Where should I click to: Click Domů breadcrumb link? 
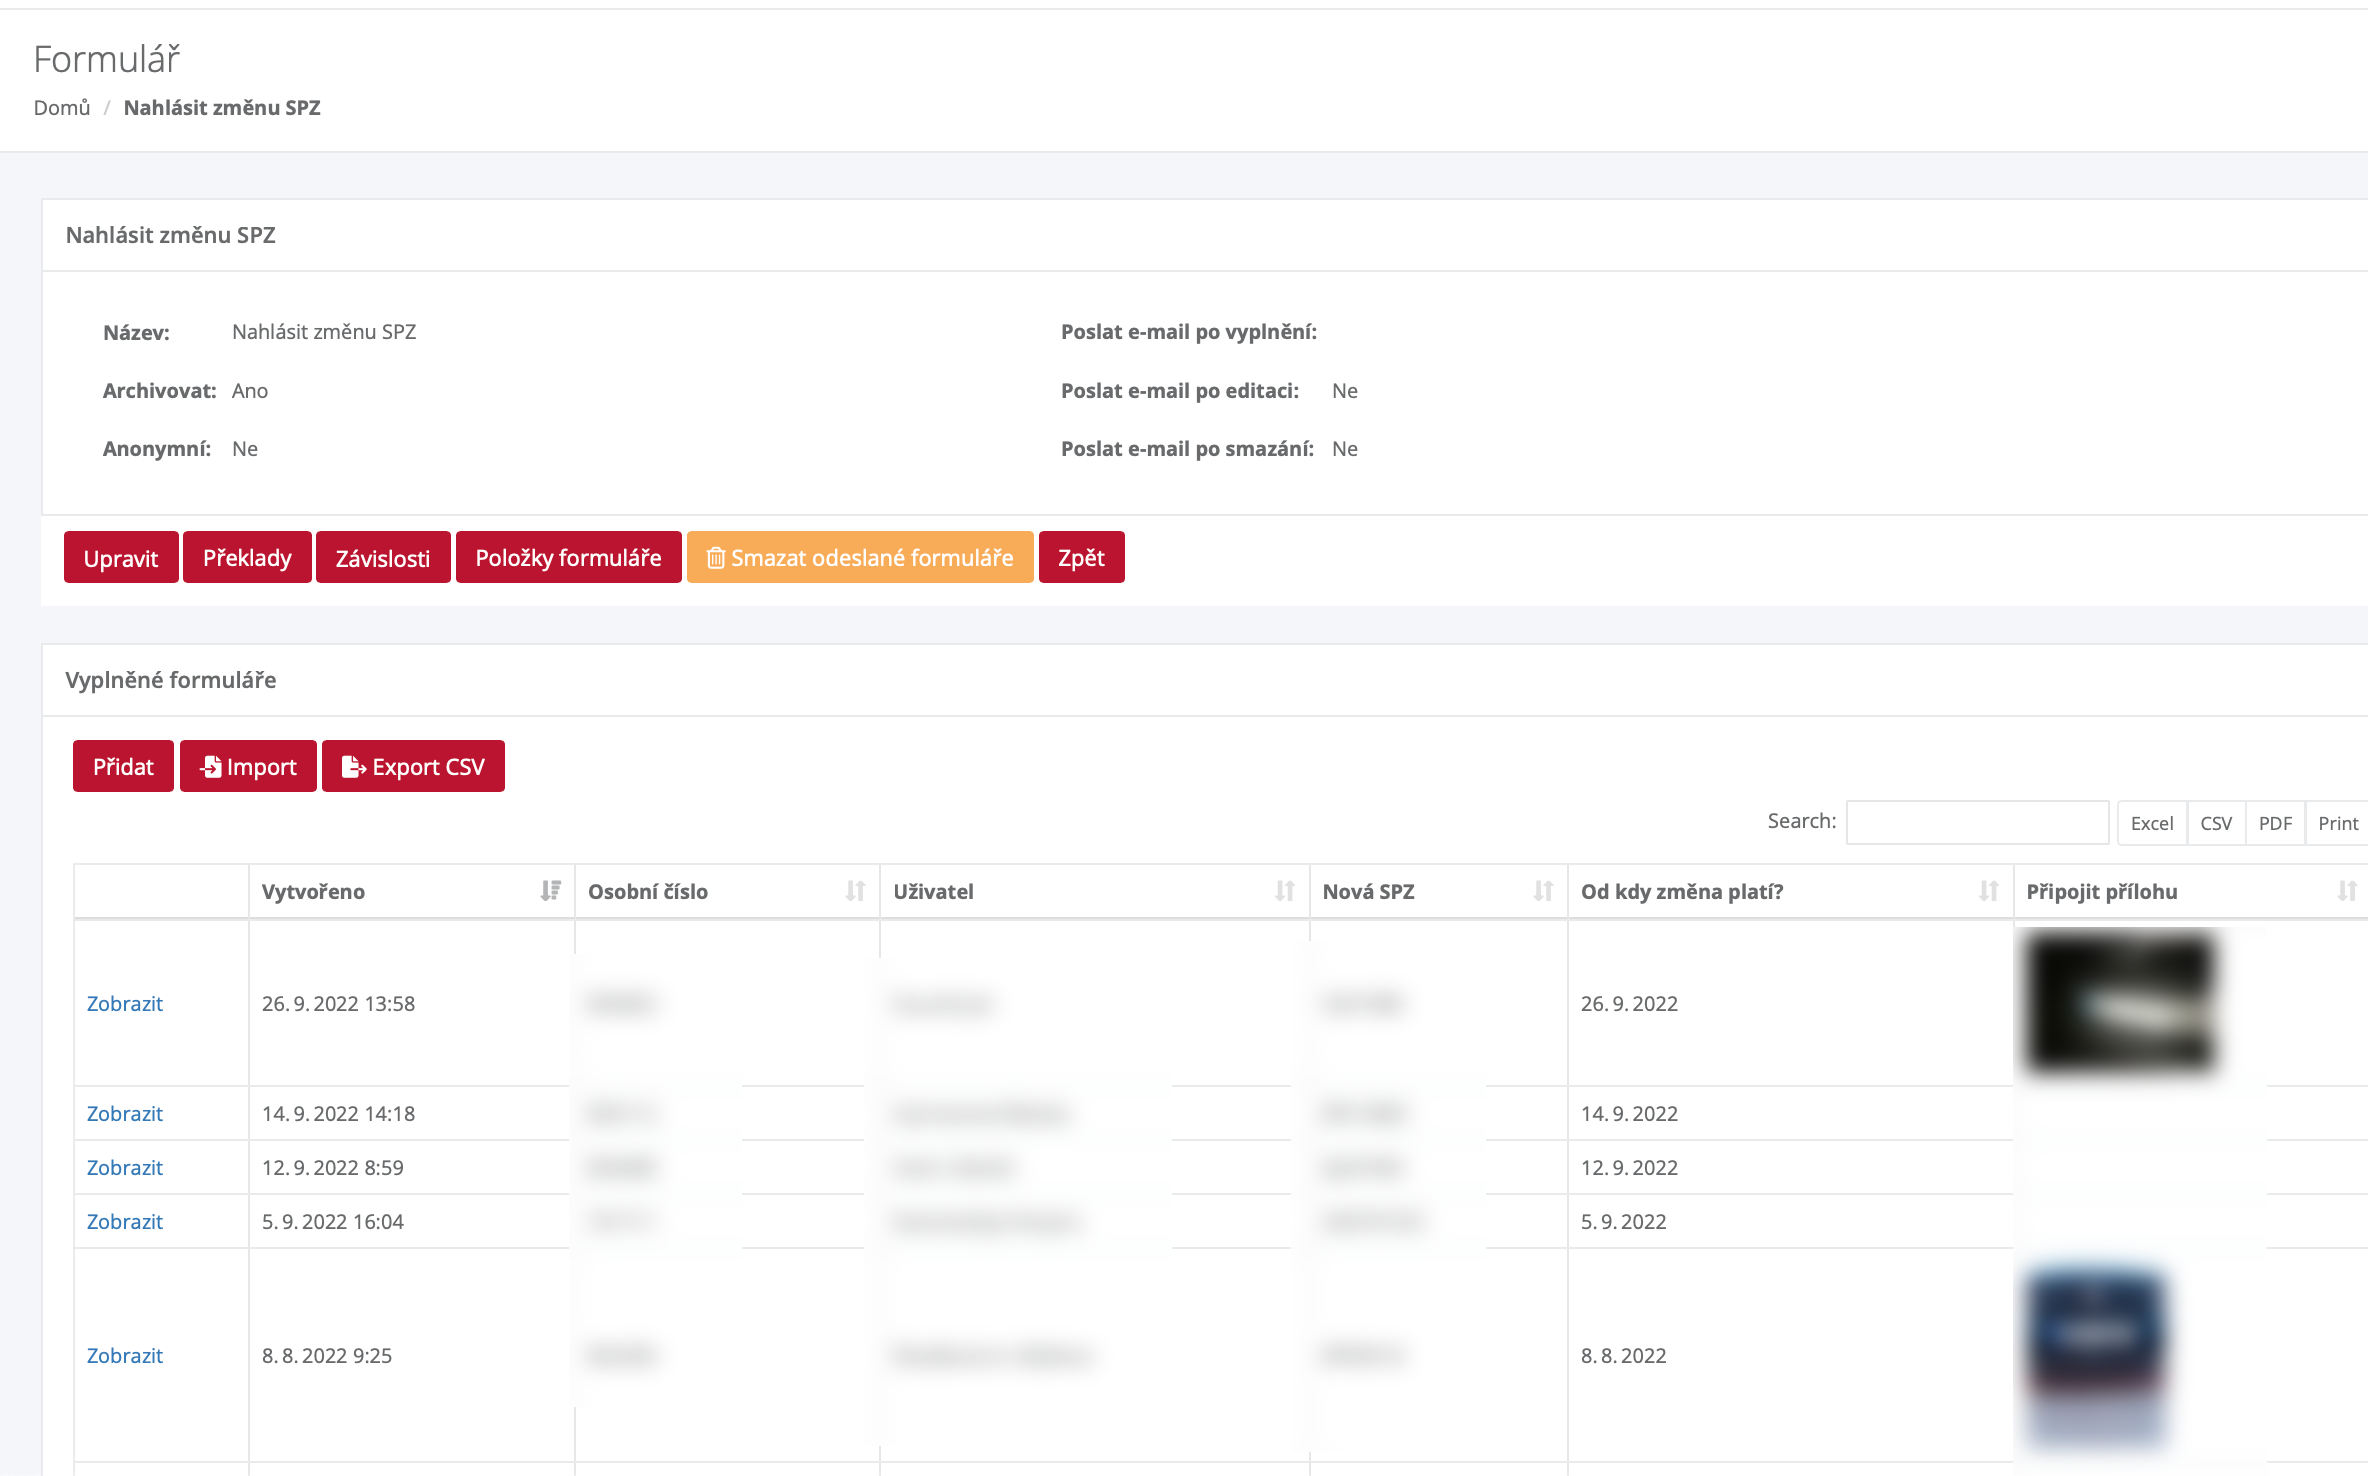click(x=62, y=108)
